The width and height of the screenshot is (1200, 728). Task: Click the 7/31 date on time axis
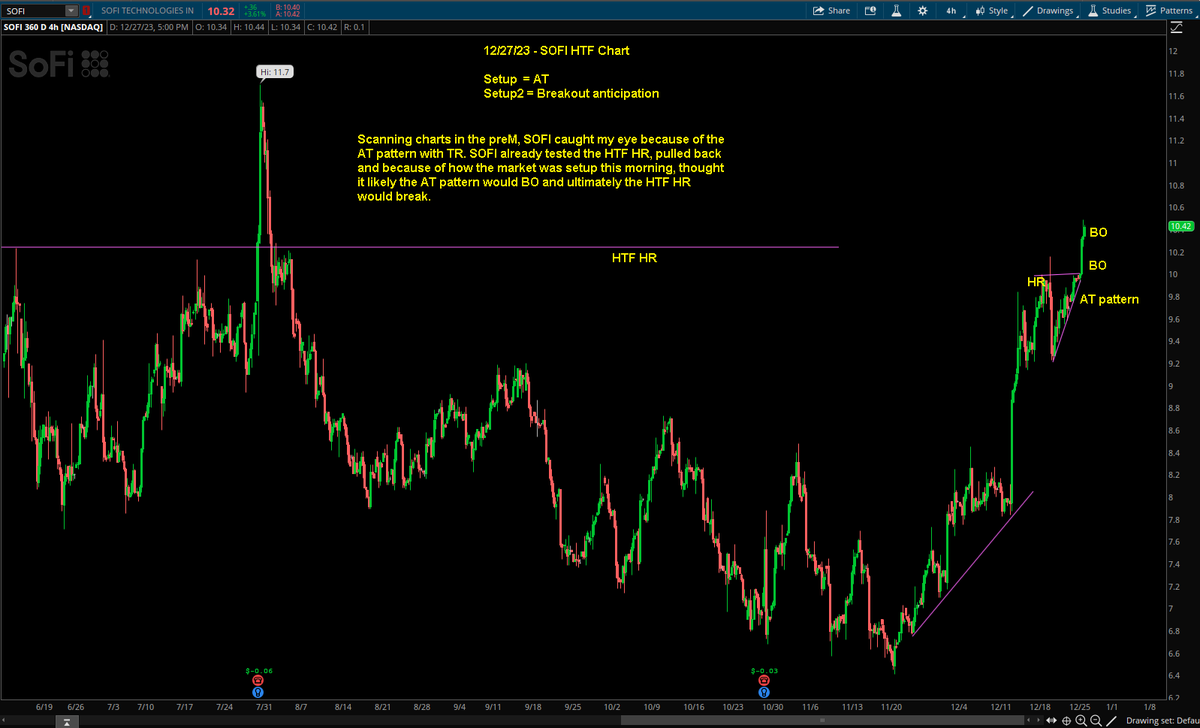click(x=263, y=705)
